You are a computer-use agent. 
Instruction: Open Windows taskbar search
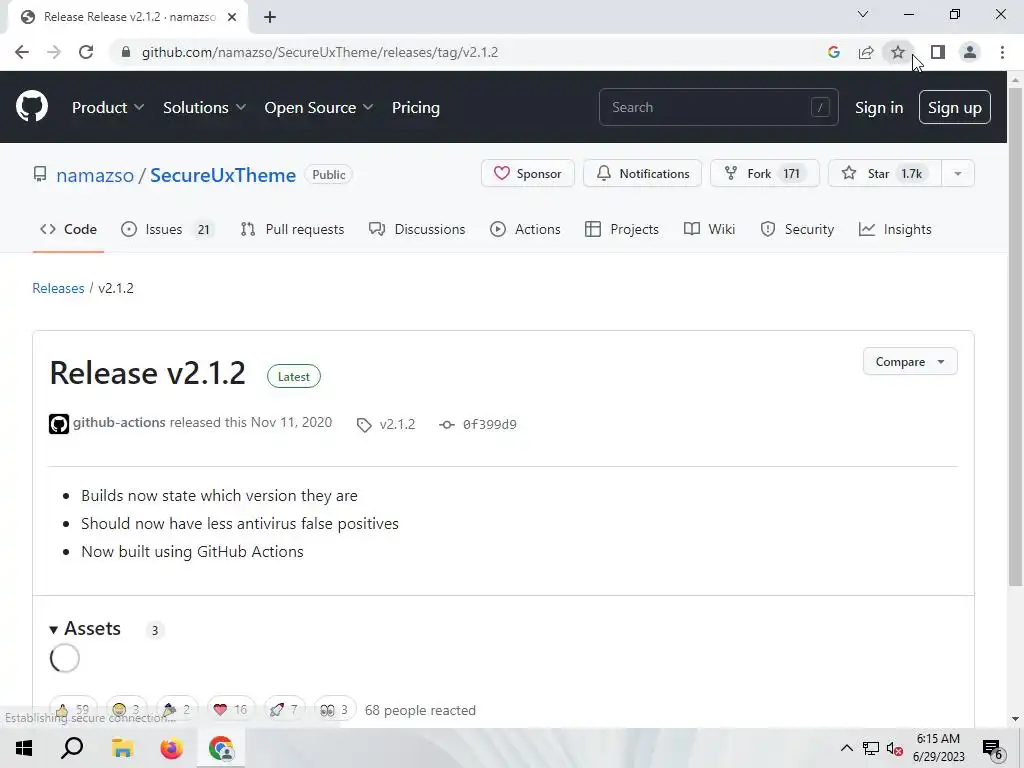72,748
